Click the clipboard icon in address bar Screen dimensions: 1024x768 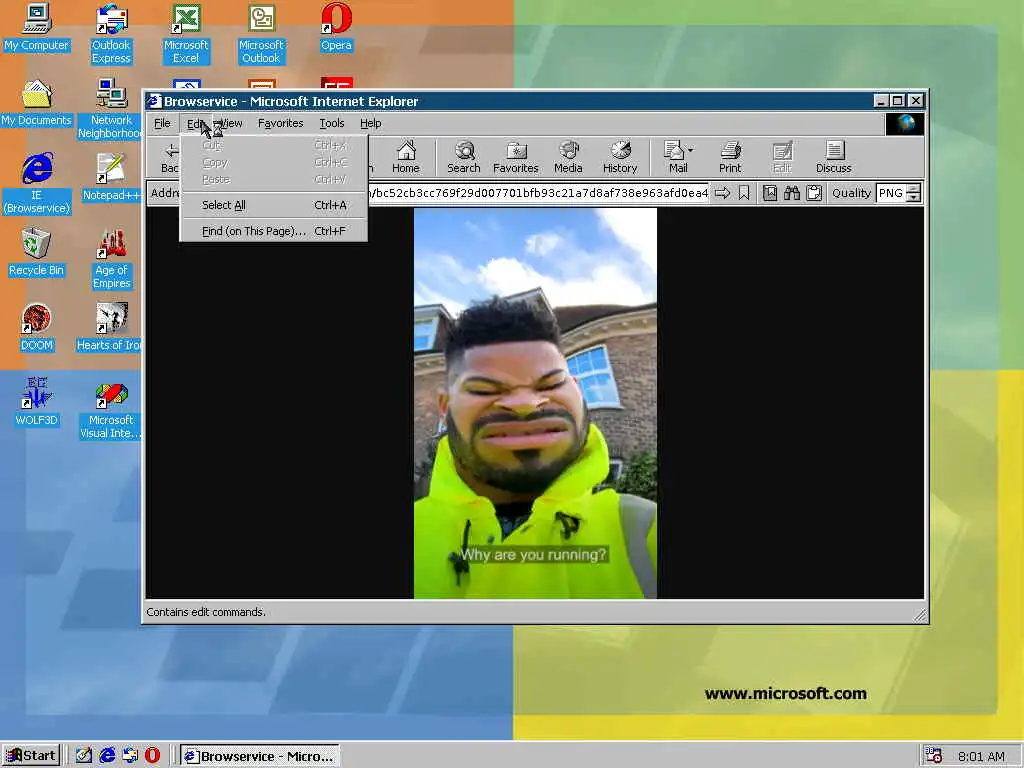pos(814,193)
